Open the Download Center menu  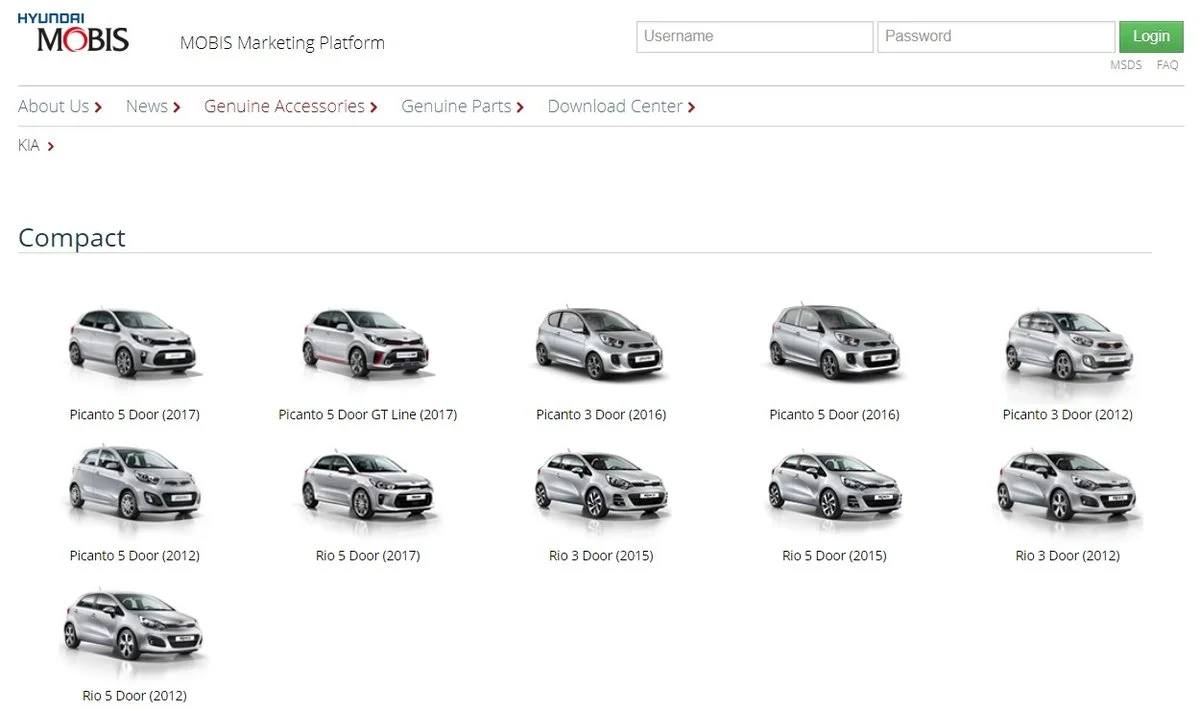622,106
